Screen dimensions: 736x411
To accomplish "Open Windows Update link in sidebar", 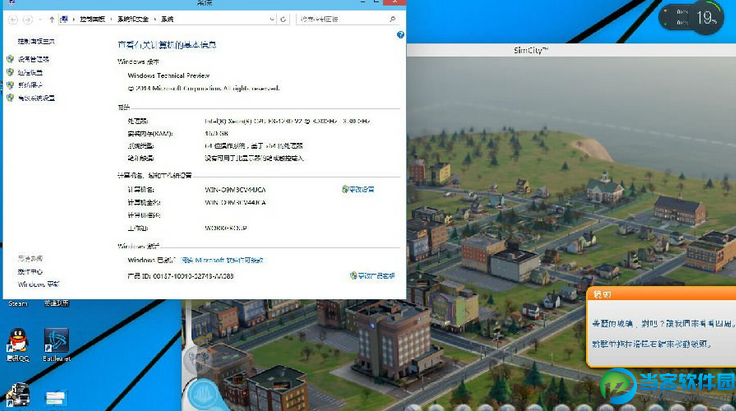I will click(38, 284).
